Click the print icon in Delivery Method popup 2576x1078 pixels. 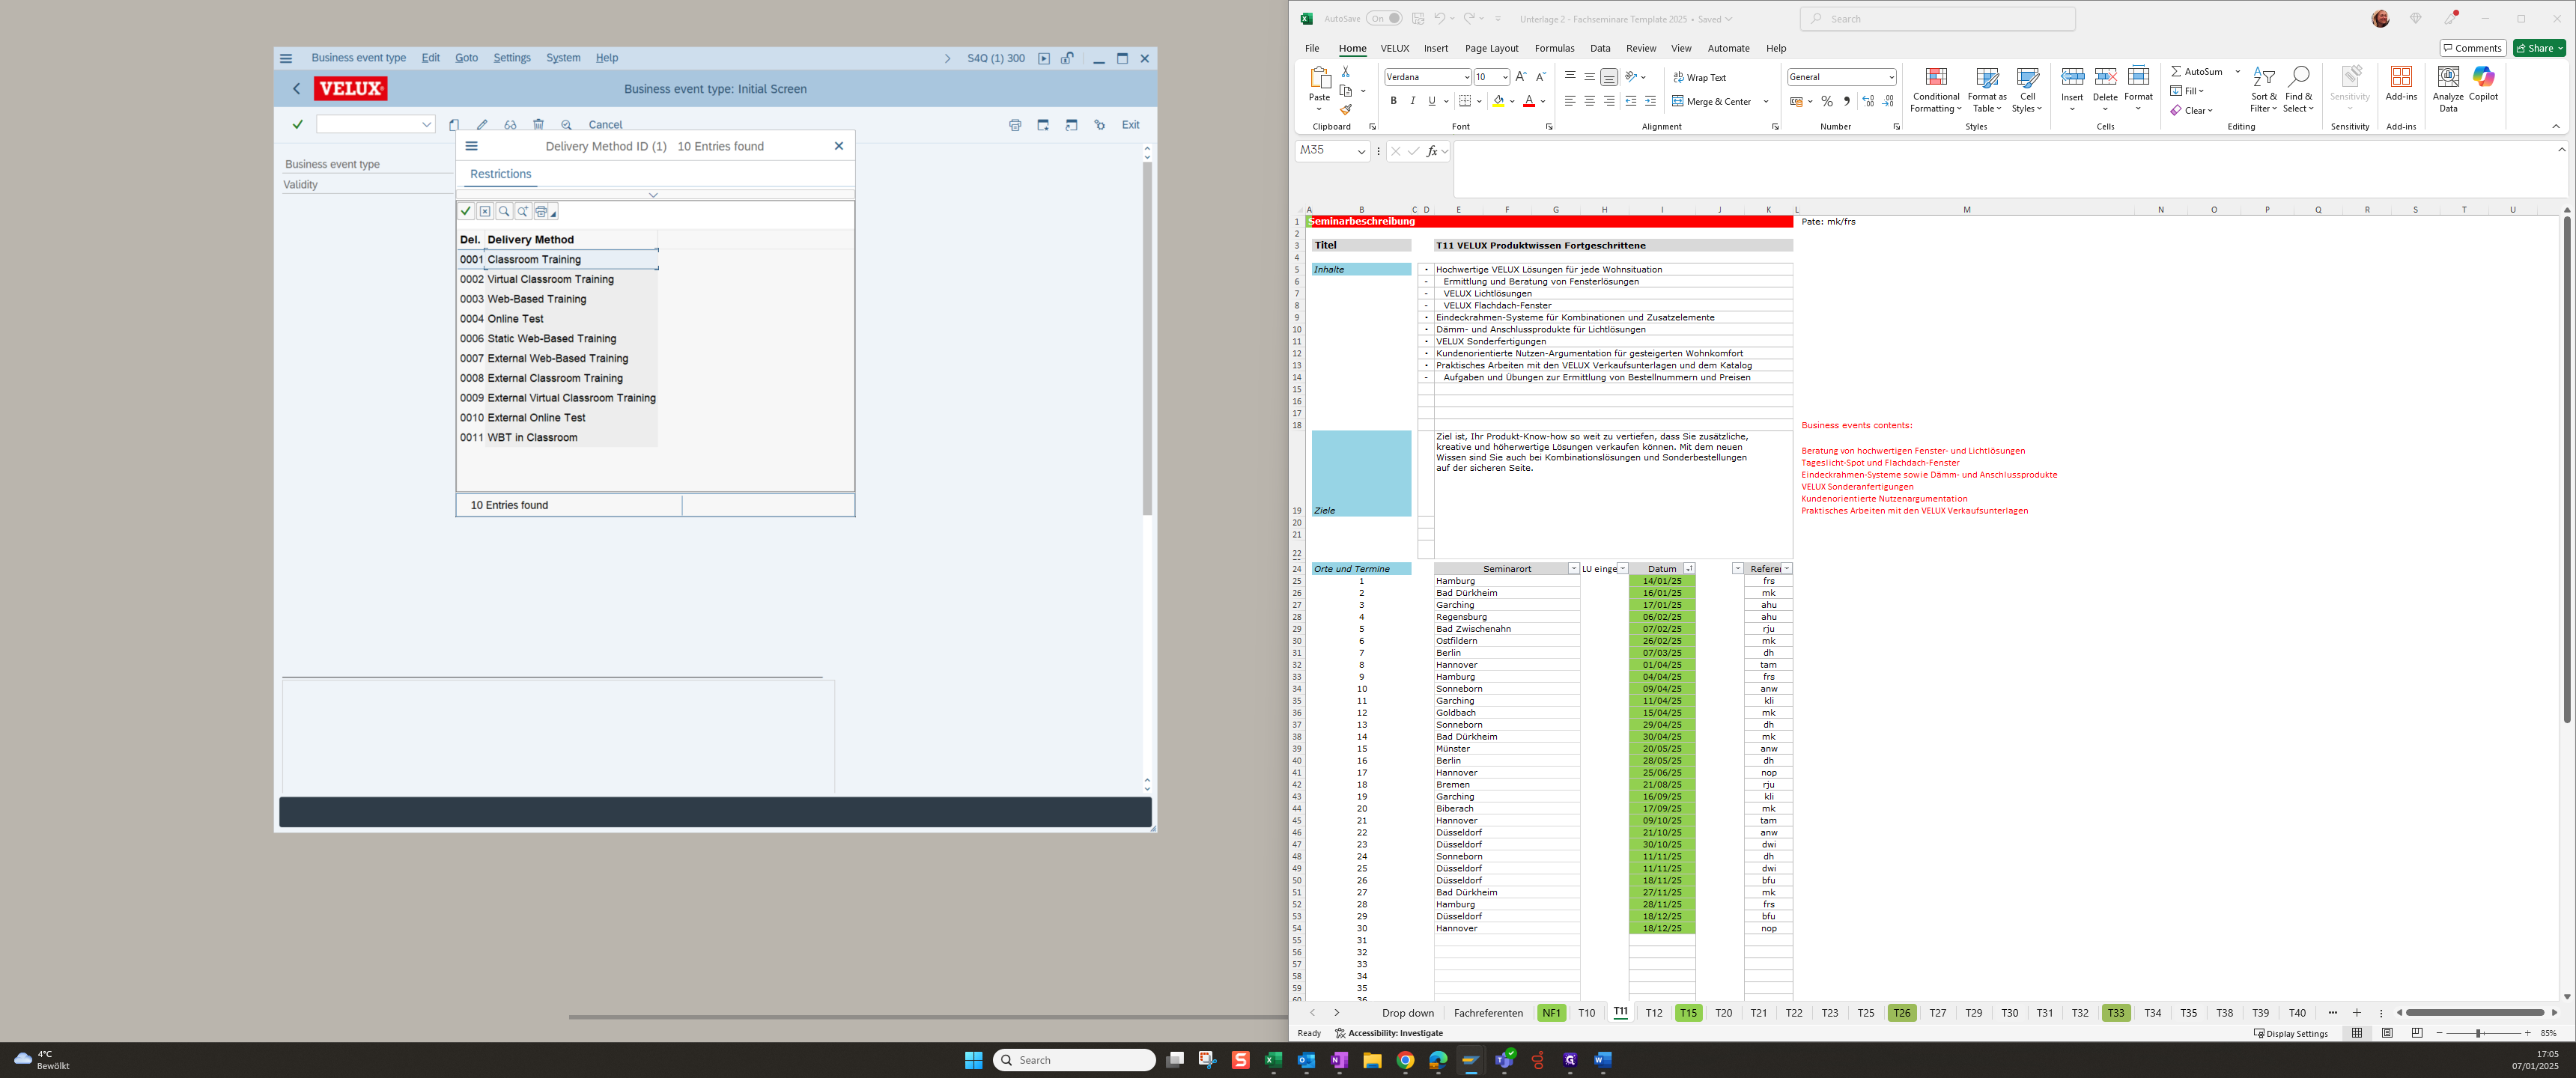pos(542,211)
